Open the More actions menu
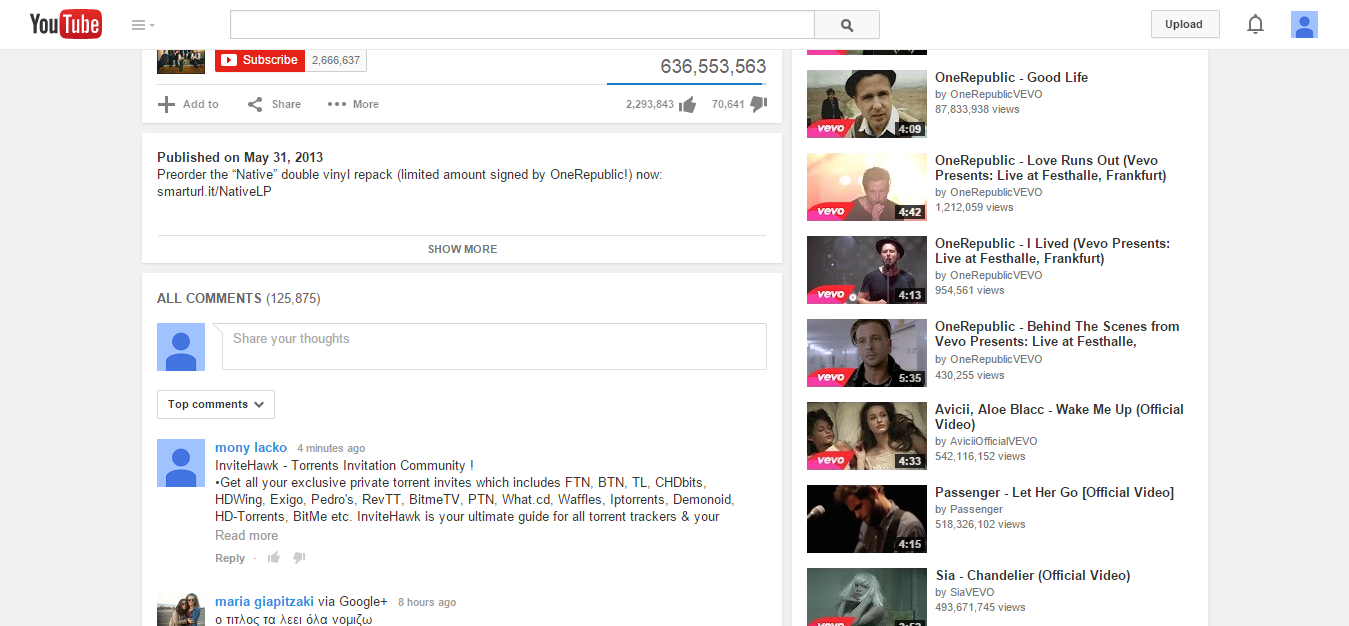 353,104
